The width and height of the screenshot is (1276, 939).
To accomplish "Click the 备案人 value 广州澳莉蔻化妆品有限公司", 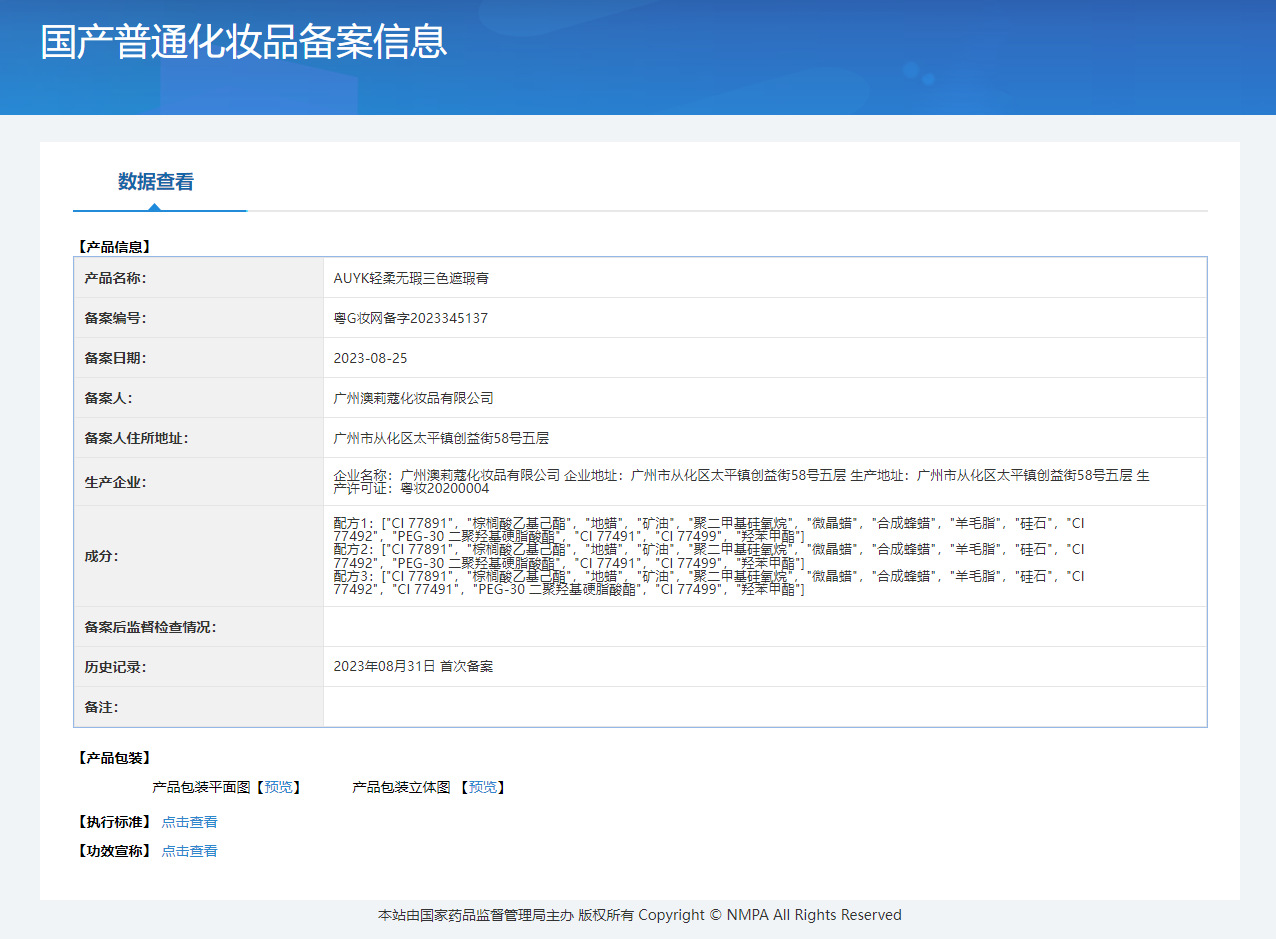I will [413, 398].
